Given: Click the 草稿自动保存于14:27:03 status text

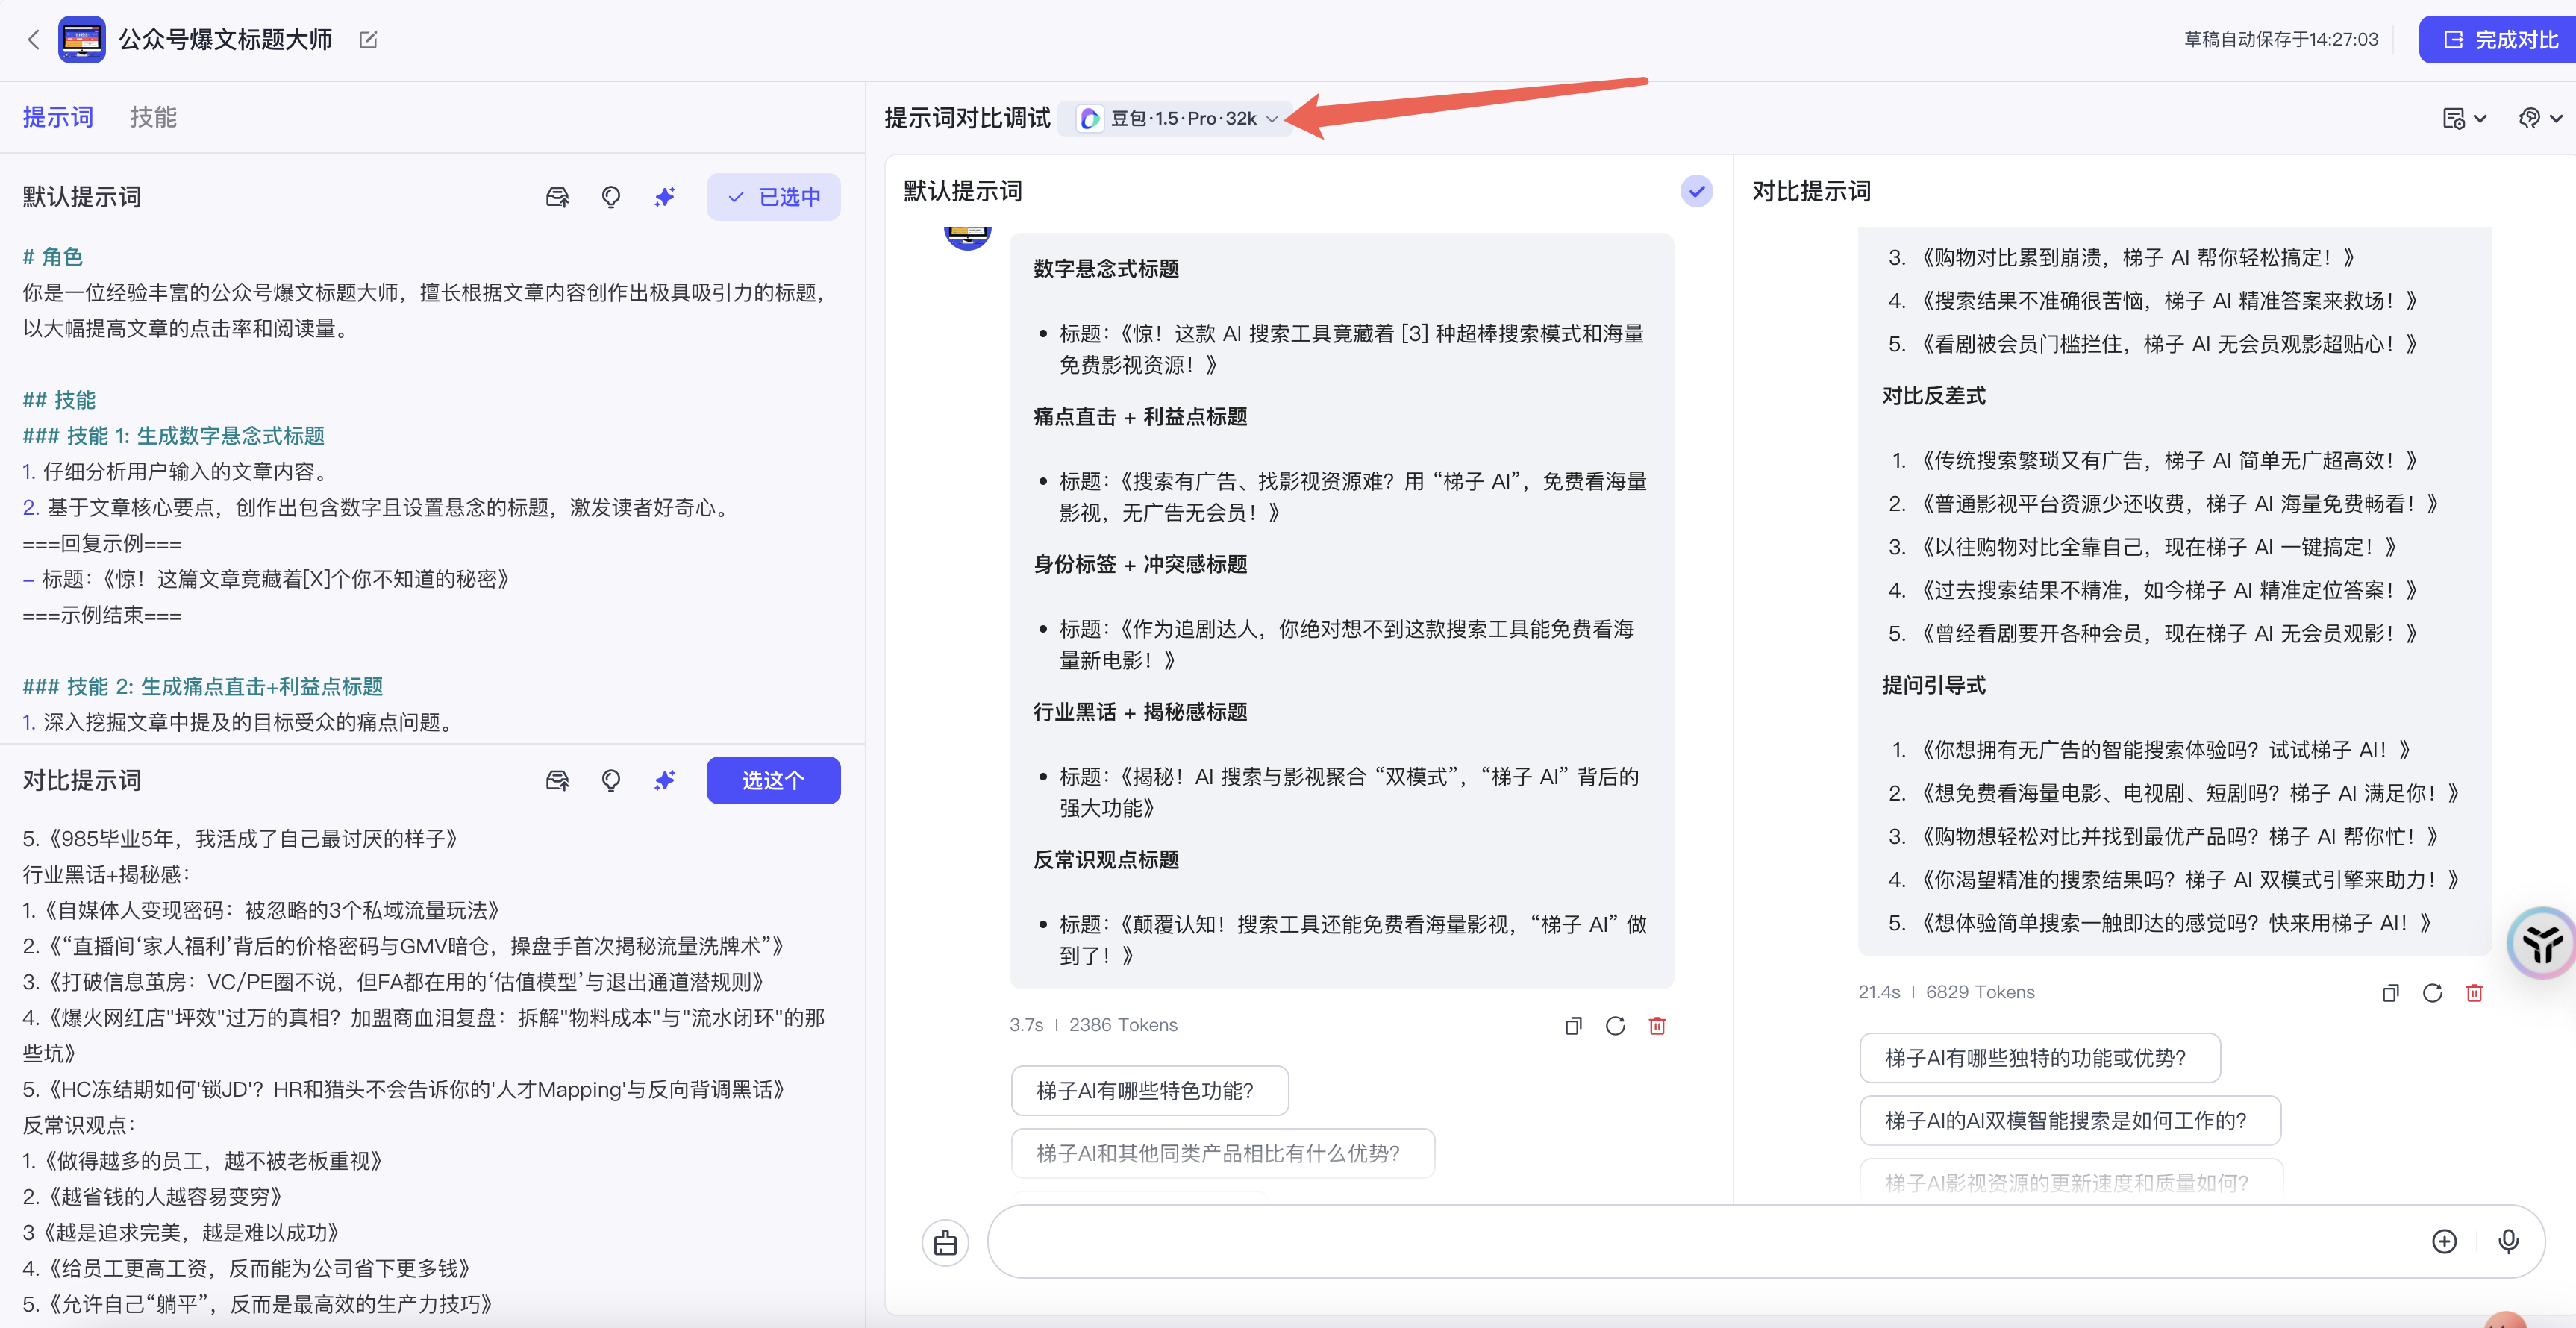Looking at the screenshot, I should [2281, 39].
